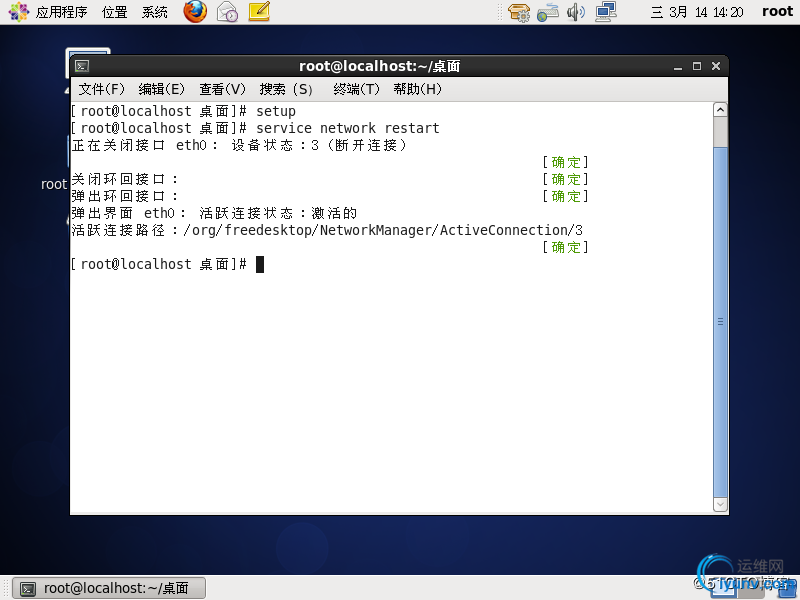Click the software update package tray icon
800x600 pixels.
click(519, 12)
